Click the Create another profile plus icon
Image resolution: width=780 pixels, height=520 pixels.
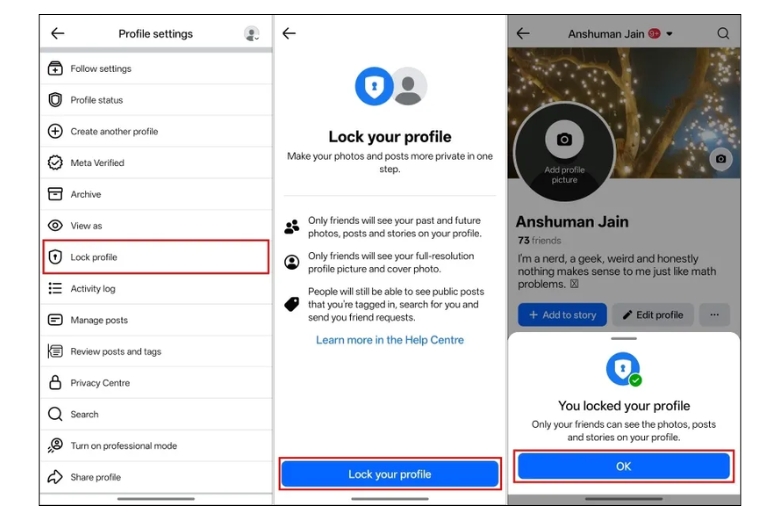click(x=55, y=131)
